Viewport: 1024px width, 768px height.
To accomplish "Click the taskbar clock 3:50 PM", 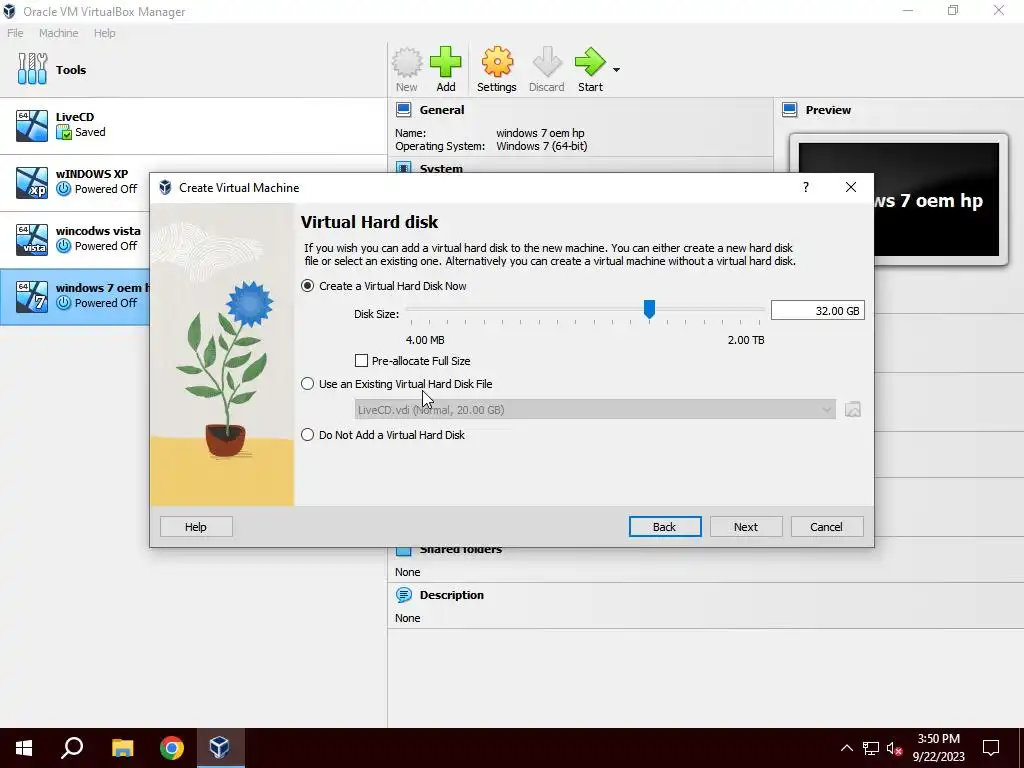I will (x=938, y=739).
